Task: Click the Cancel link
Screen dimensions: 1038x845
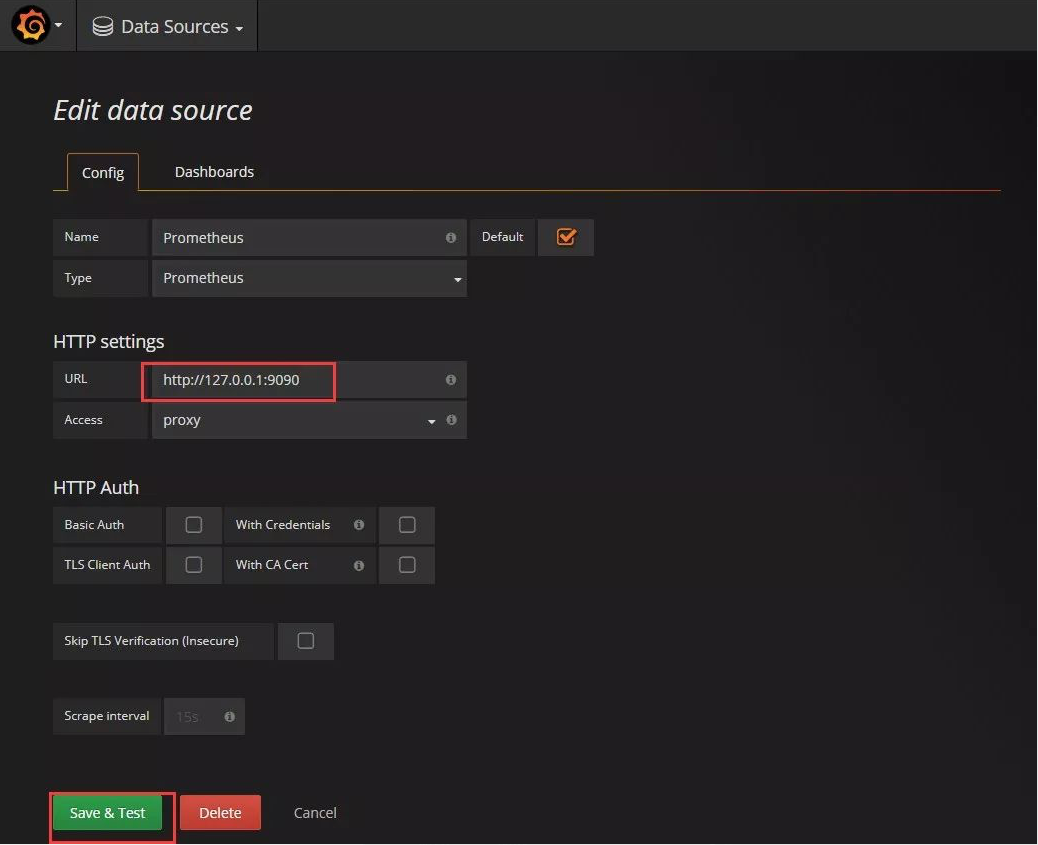Action: point(315,813)
